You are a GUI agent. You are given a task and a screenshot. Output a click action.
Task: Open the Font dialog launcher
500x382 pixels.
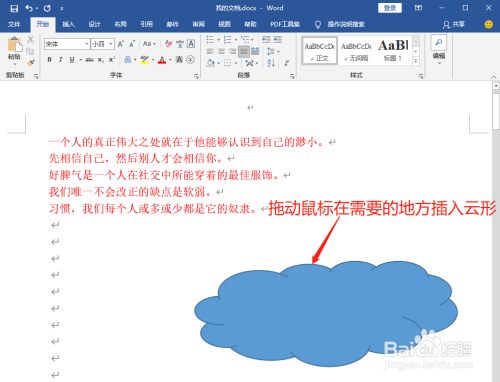coord(196,77)
